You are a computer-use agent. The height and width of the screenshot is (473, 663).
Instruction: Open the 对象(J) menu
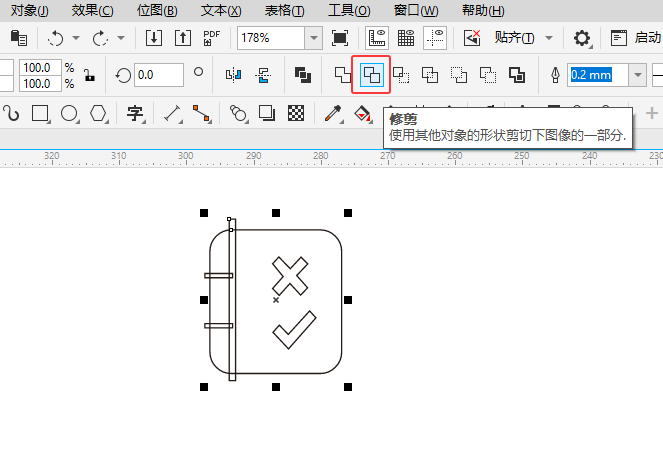[30, 11]
